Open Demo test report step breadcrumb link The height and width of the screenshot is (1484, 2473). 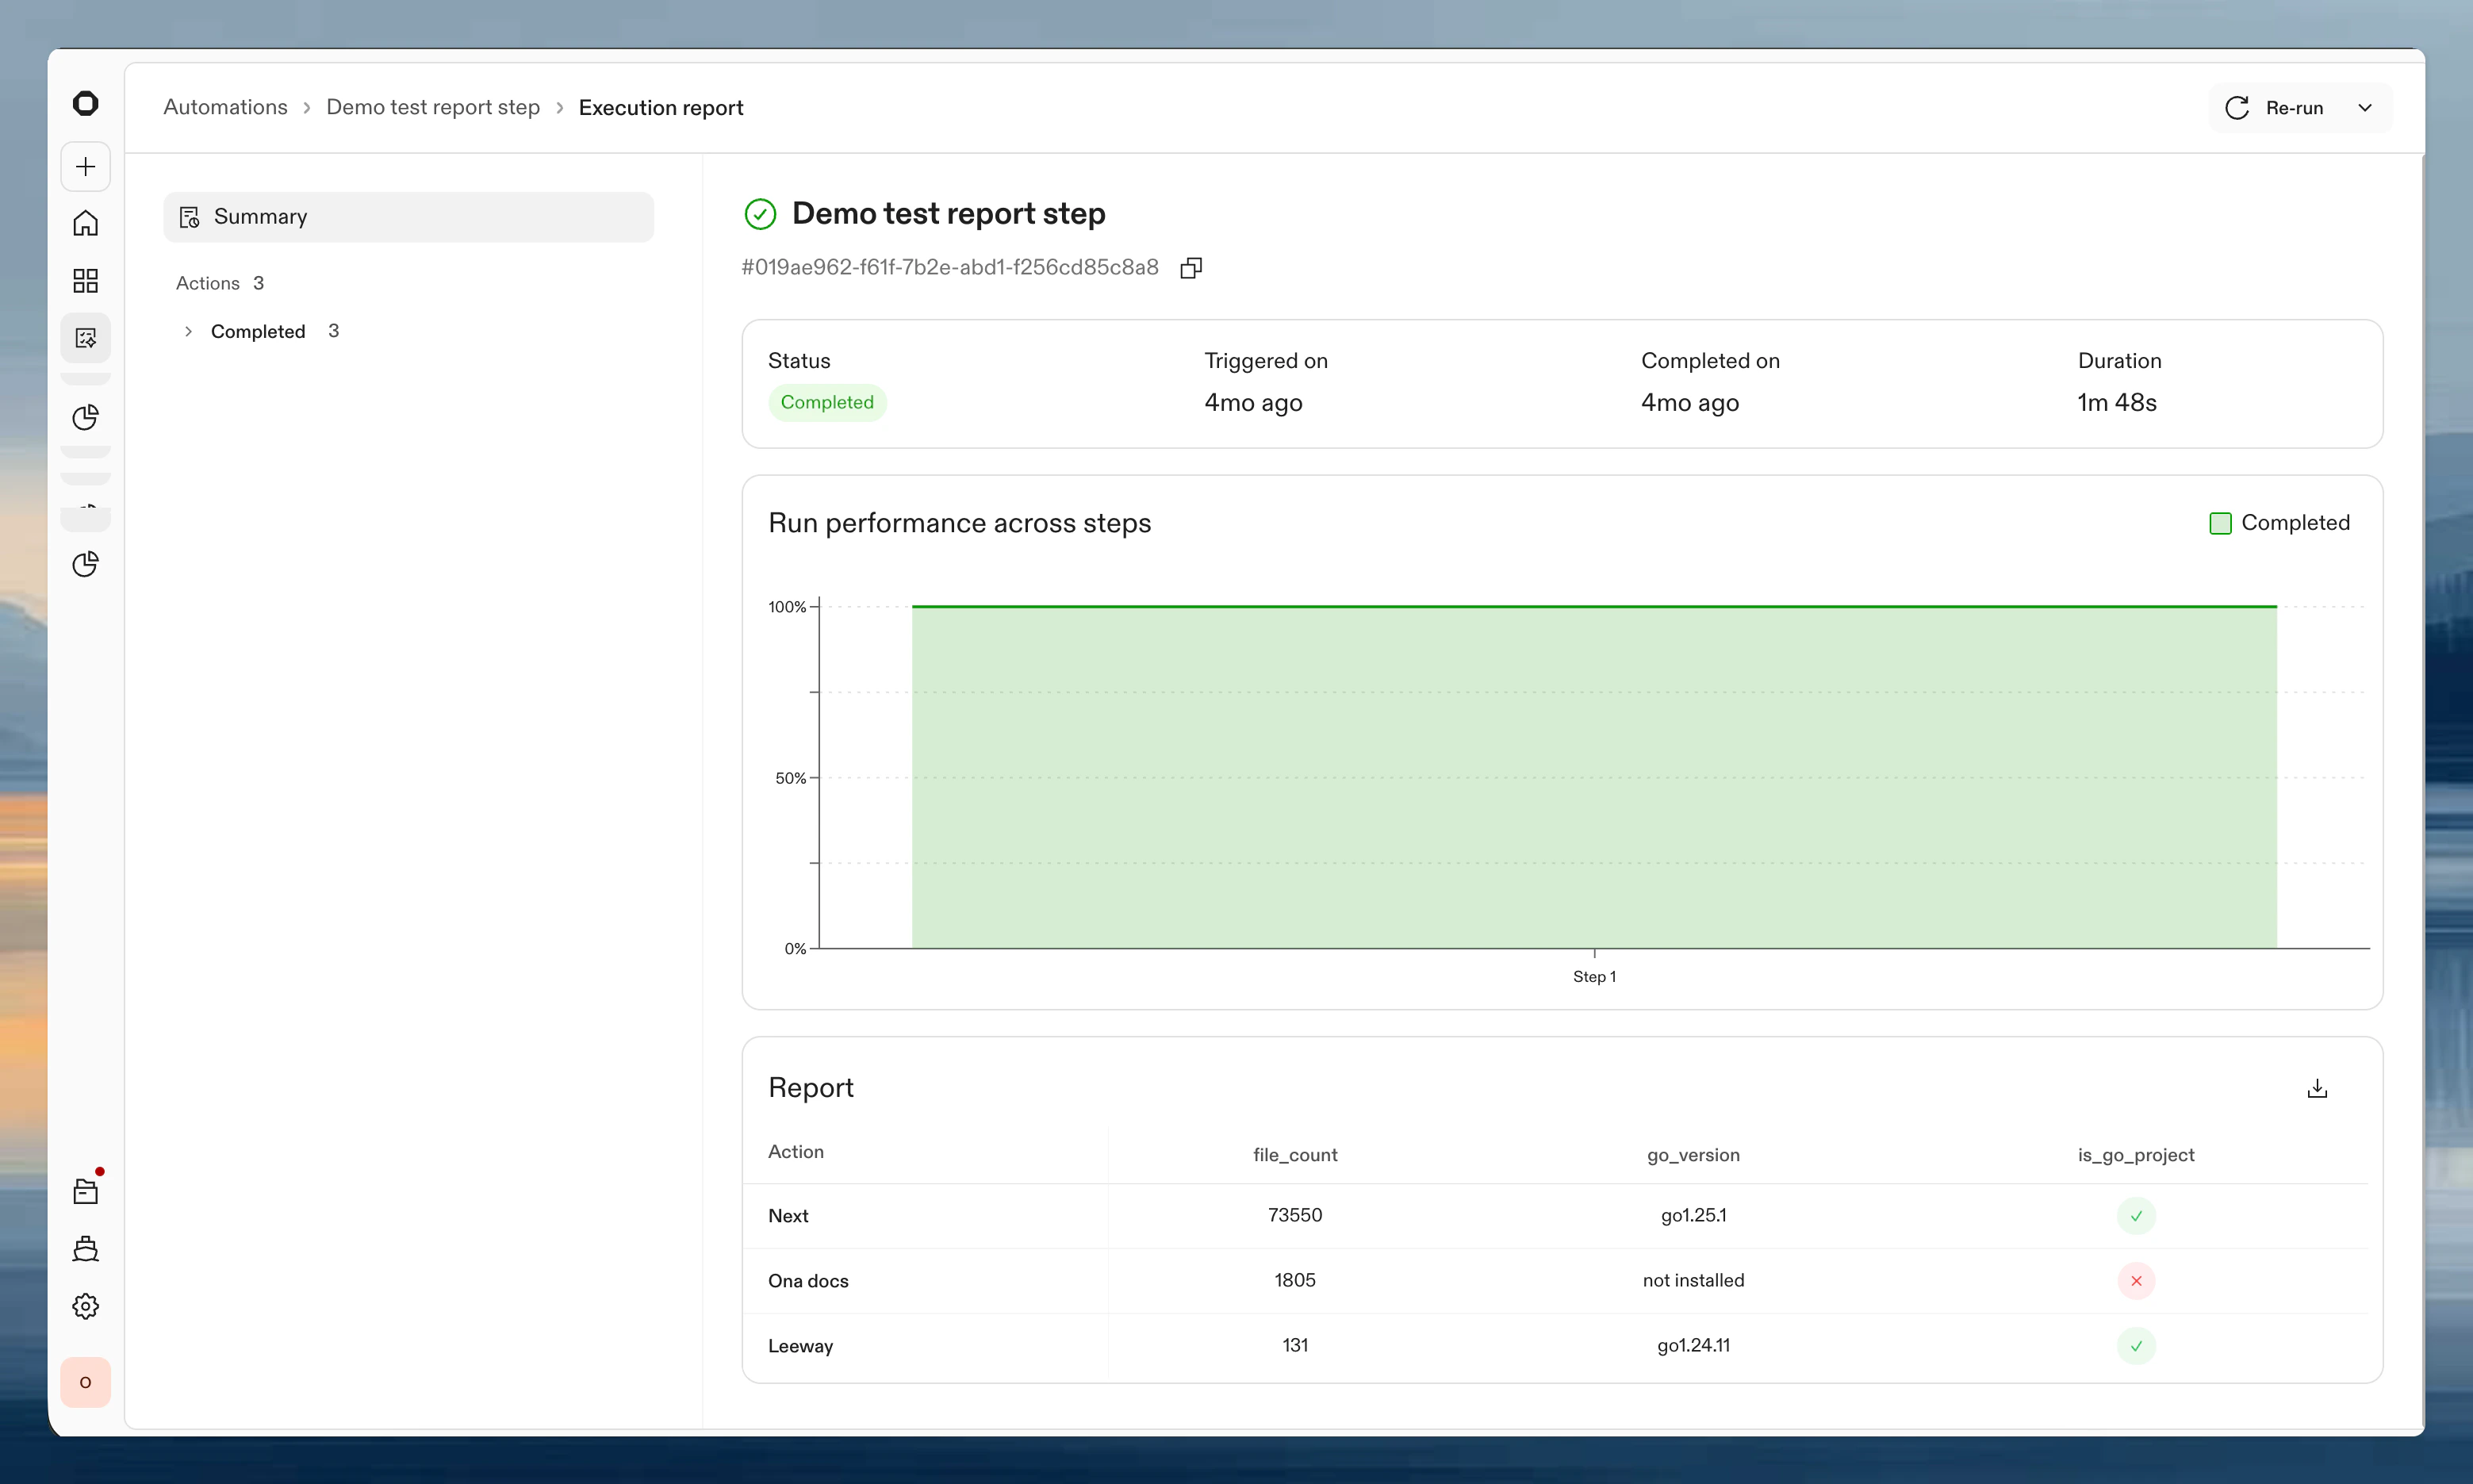(432, 106)
